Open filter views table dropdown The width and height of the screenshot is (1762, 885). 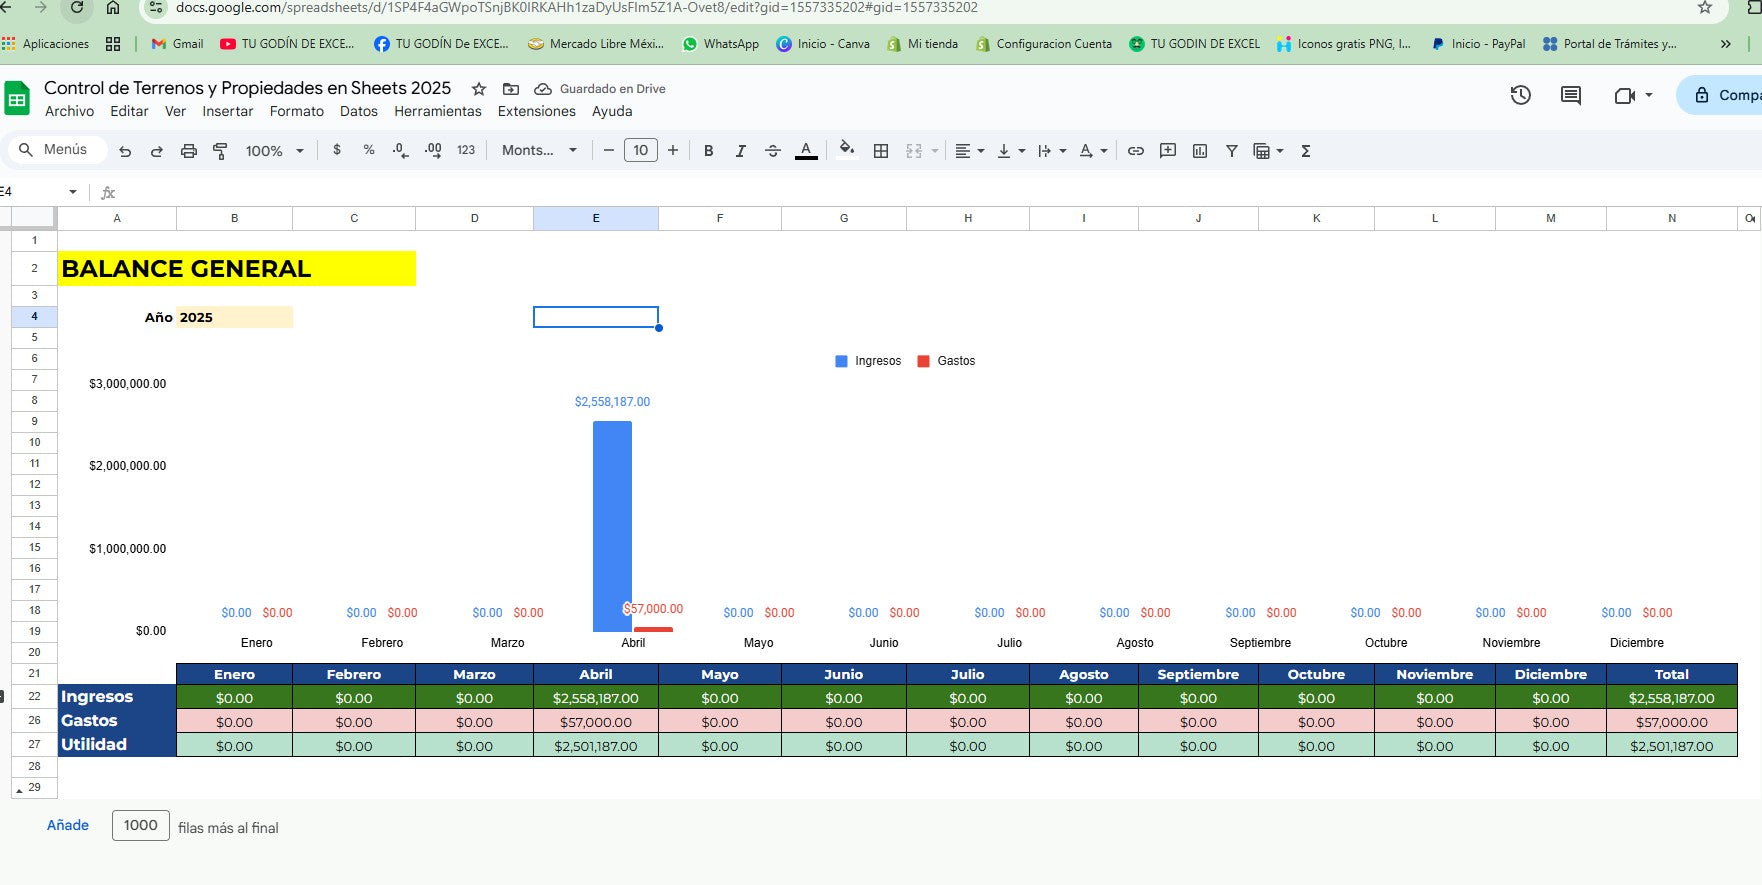click(x=1268, y=151)
